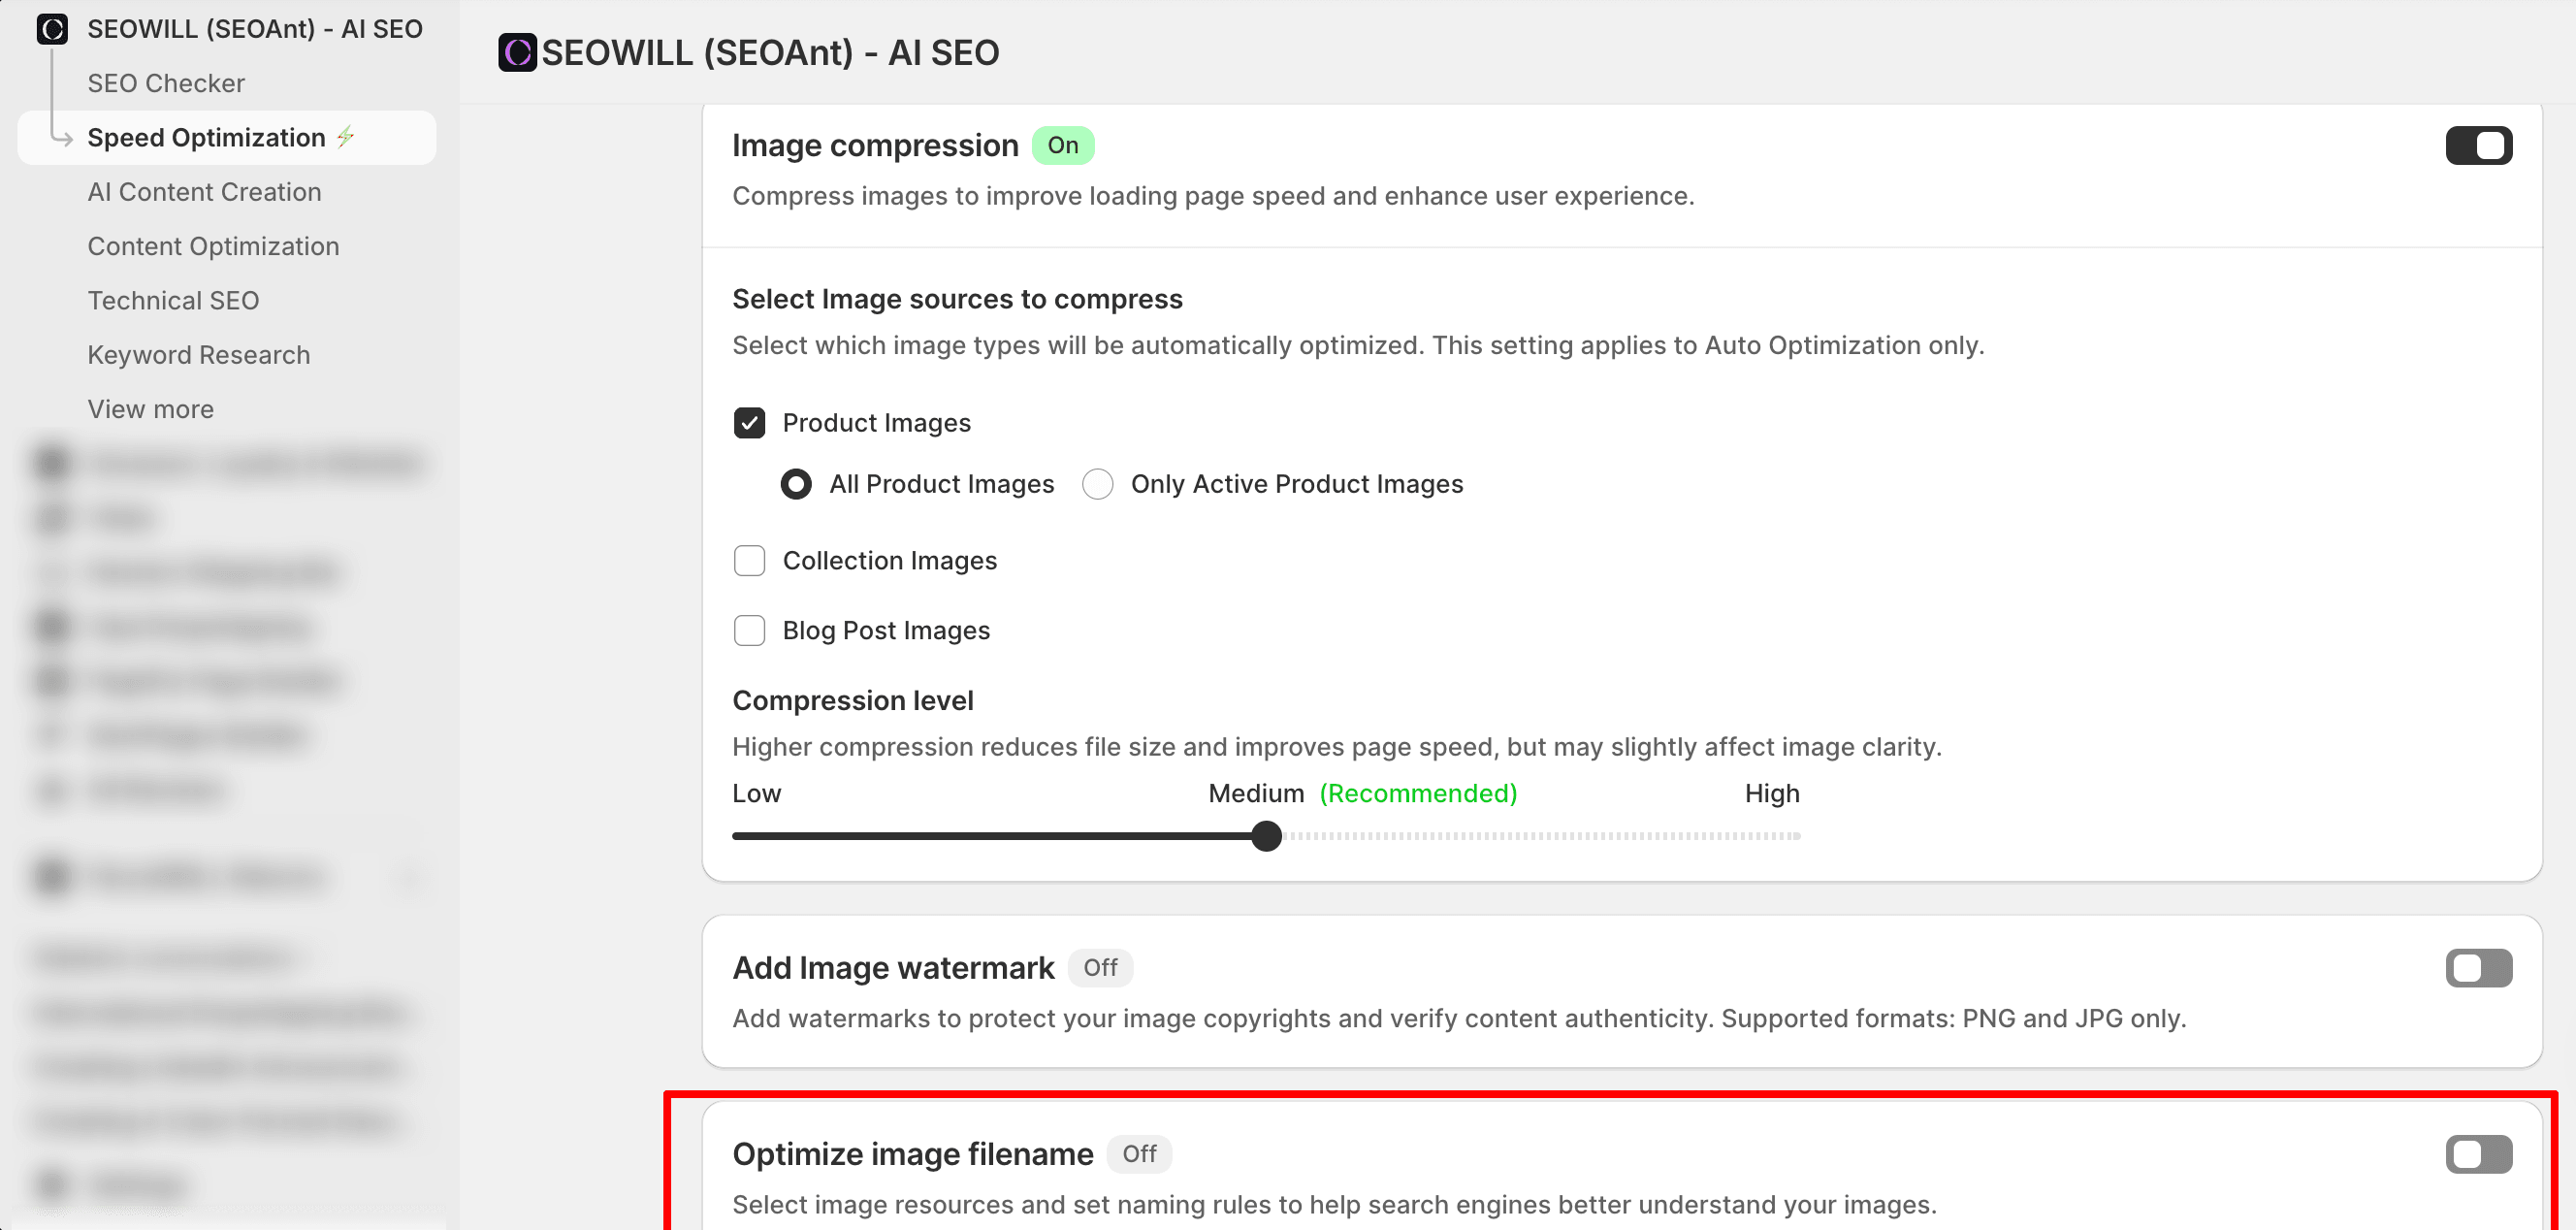This screenshot has height=1230, width=2576.
Task: Turn off the Image compression switch
Action: point(2478,146)
